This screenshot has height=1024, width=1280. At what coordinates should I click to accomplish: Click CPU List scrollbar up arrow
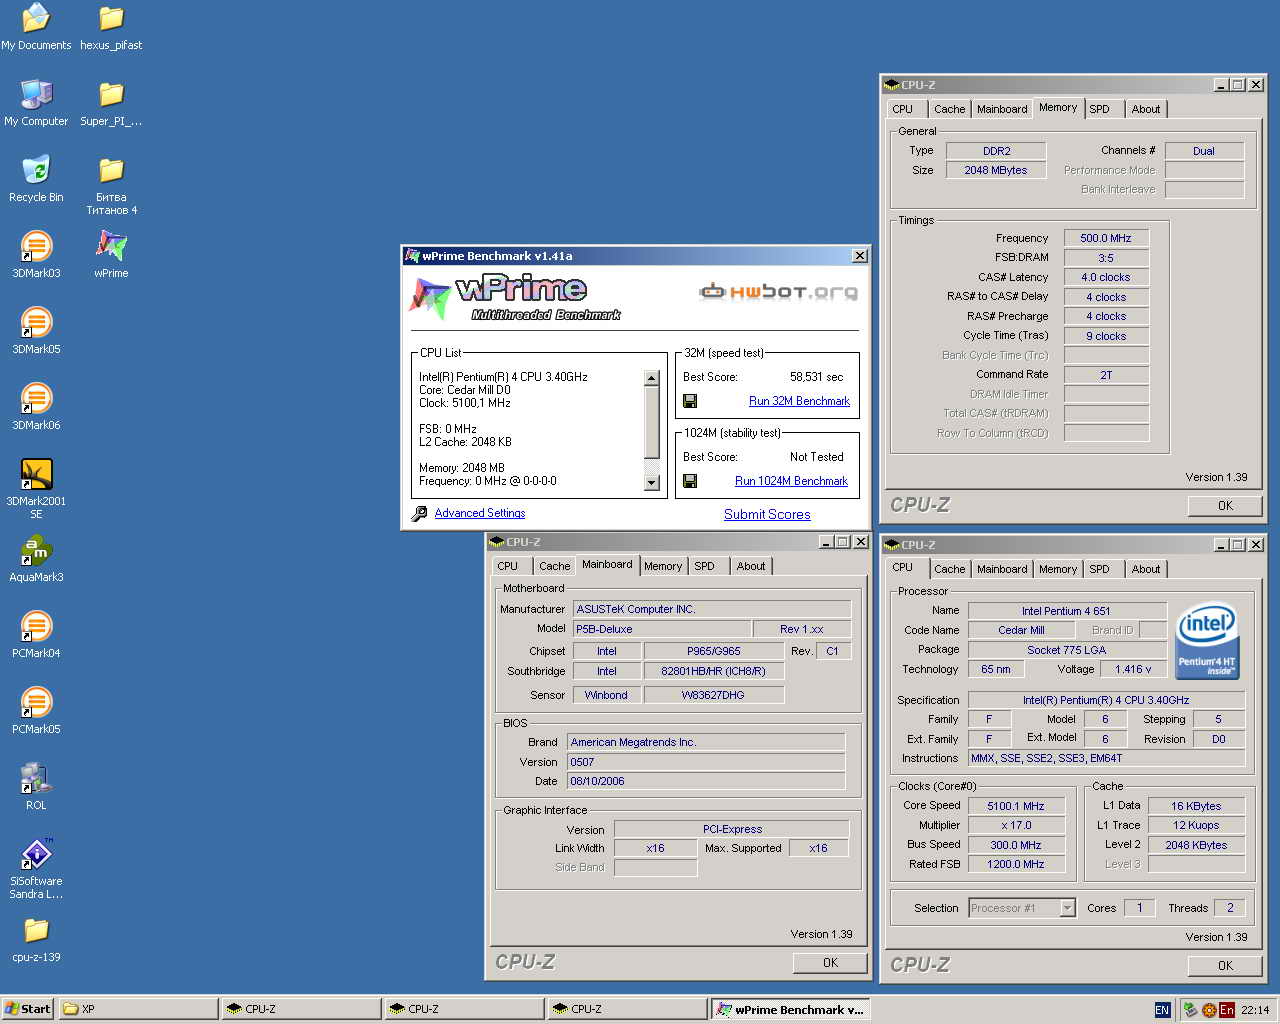(652, 379)
